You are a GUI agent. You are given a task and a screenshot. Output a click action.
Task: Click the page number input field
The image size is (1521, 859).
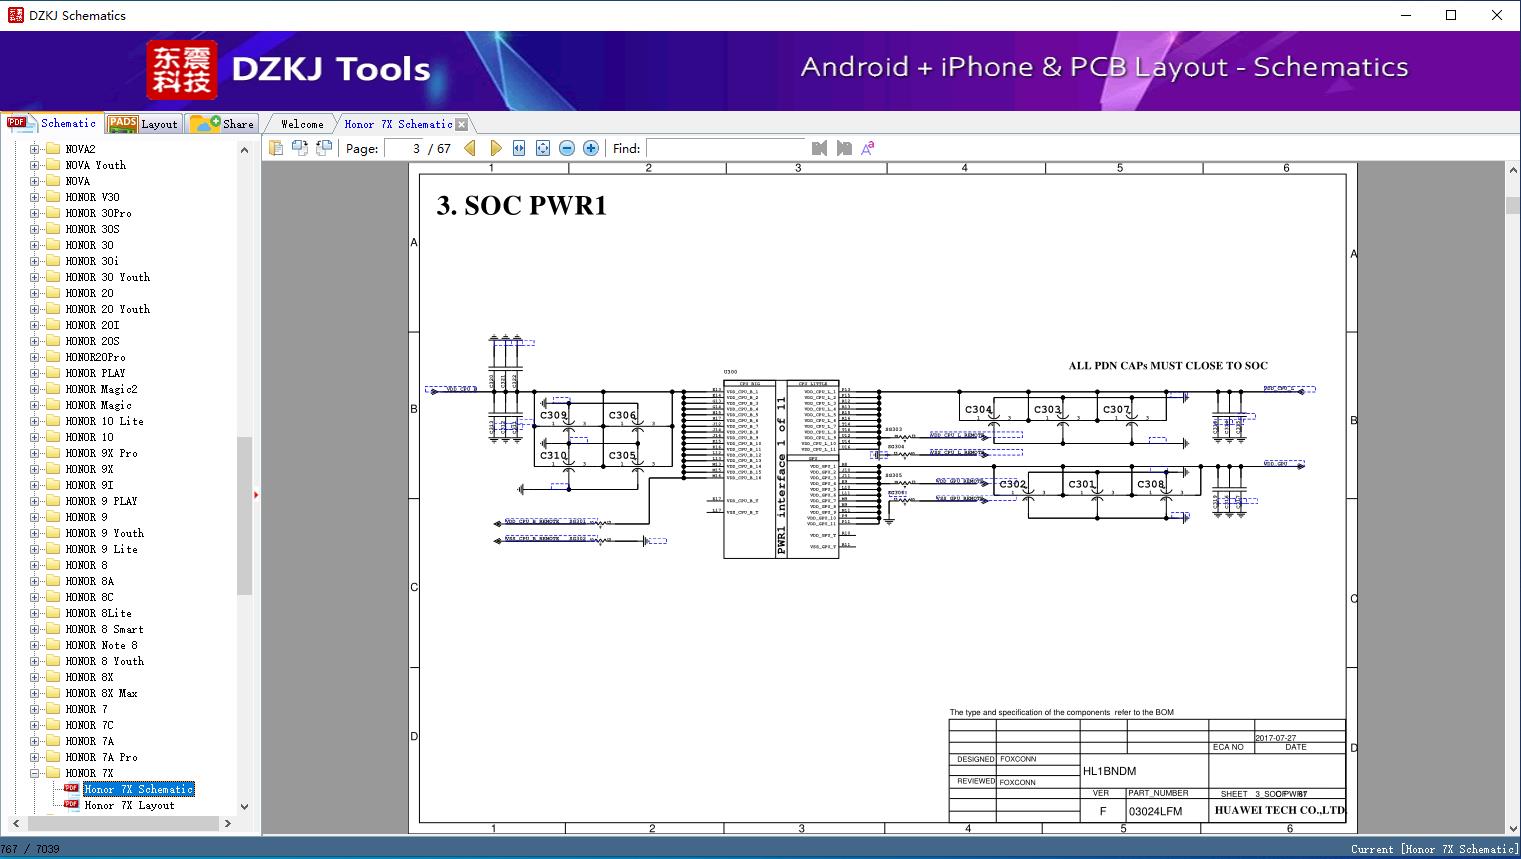click(404, 148)
